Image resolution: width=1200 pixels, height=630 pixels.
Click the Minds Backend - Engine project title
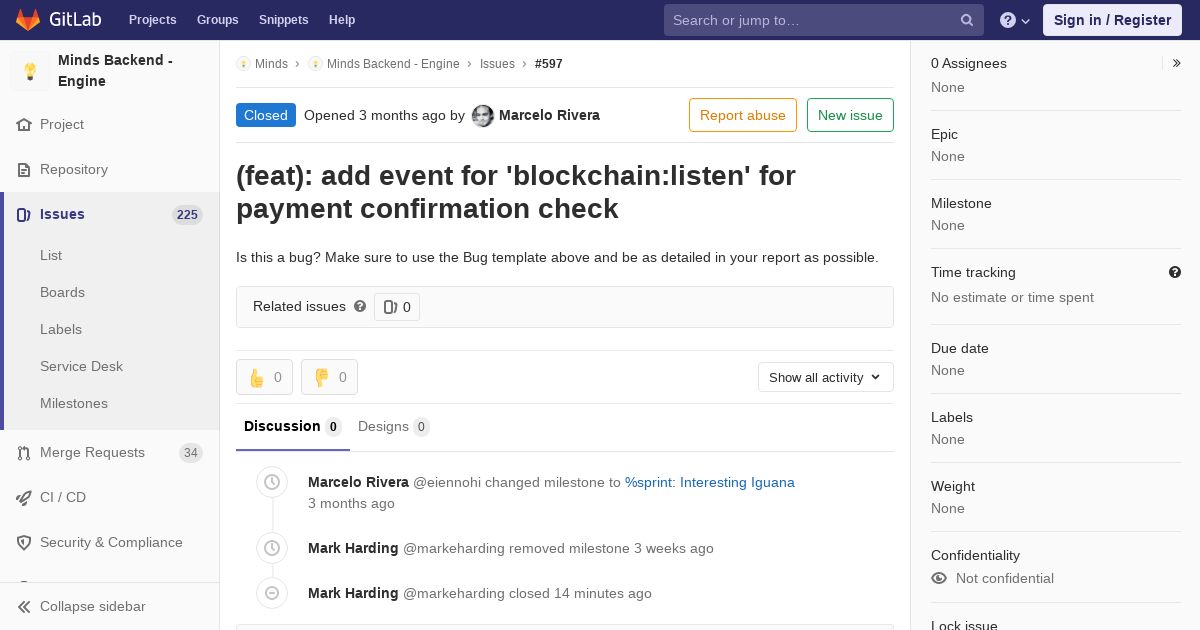115,71
